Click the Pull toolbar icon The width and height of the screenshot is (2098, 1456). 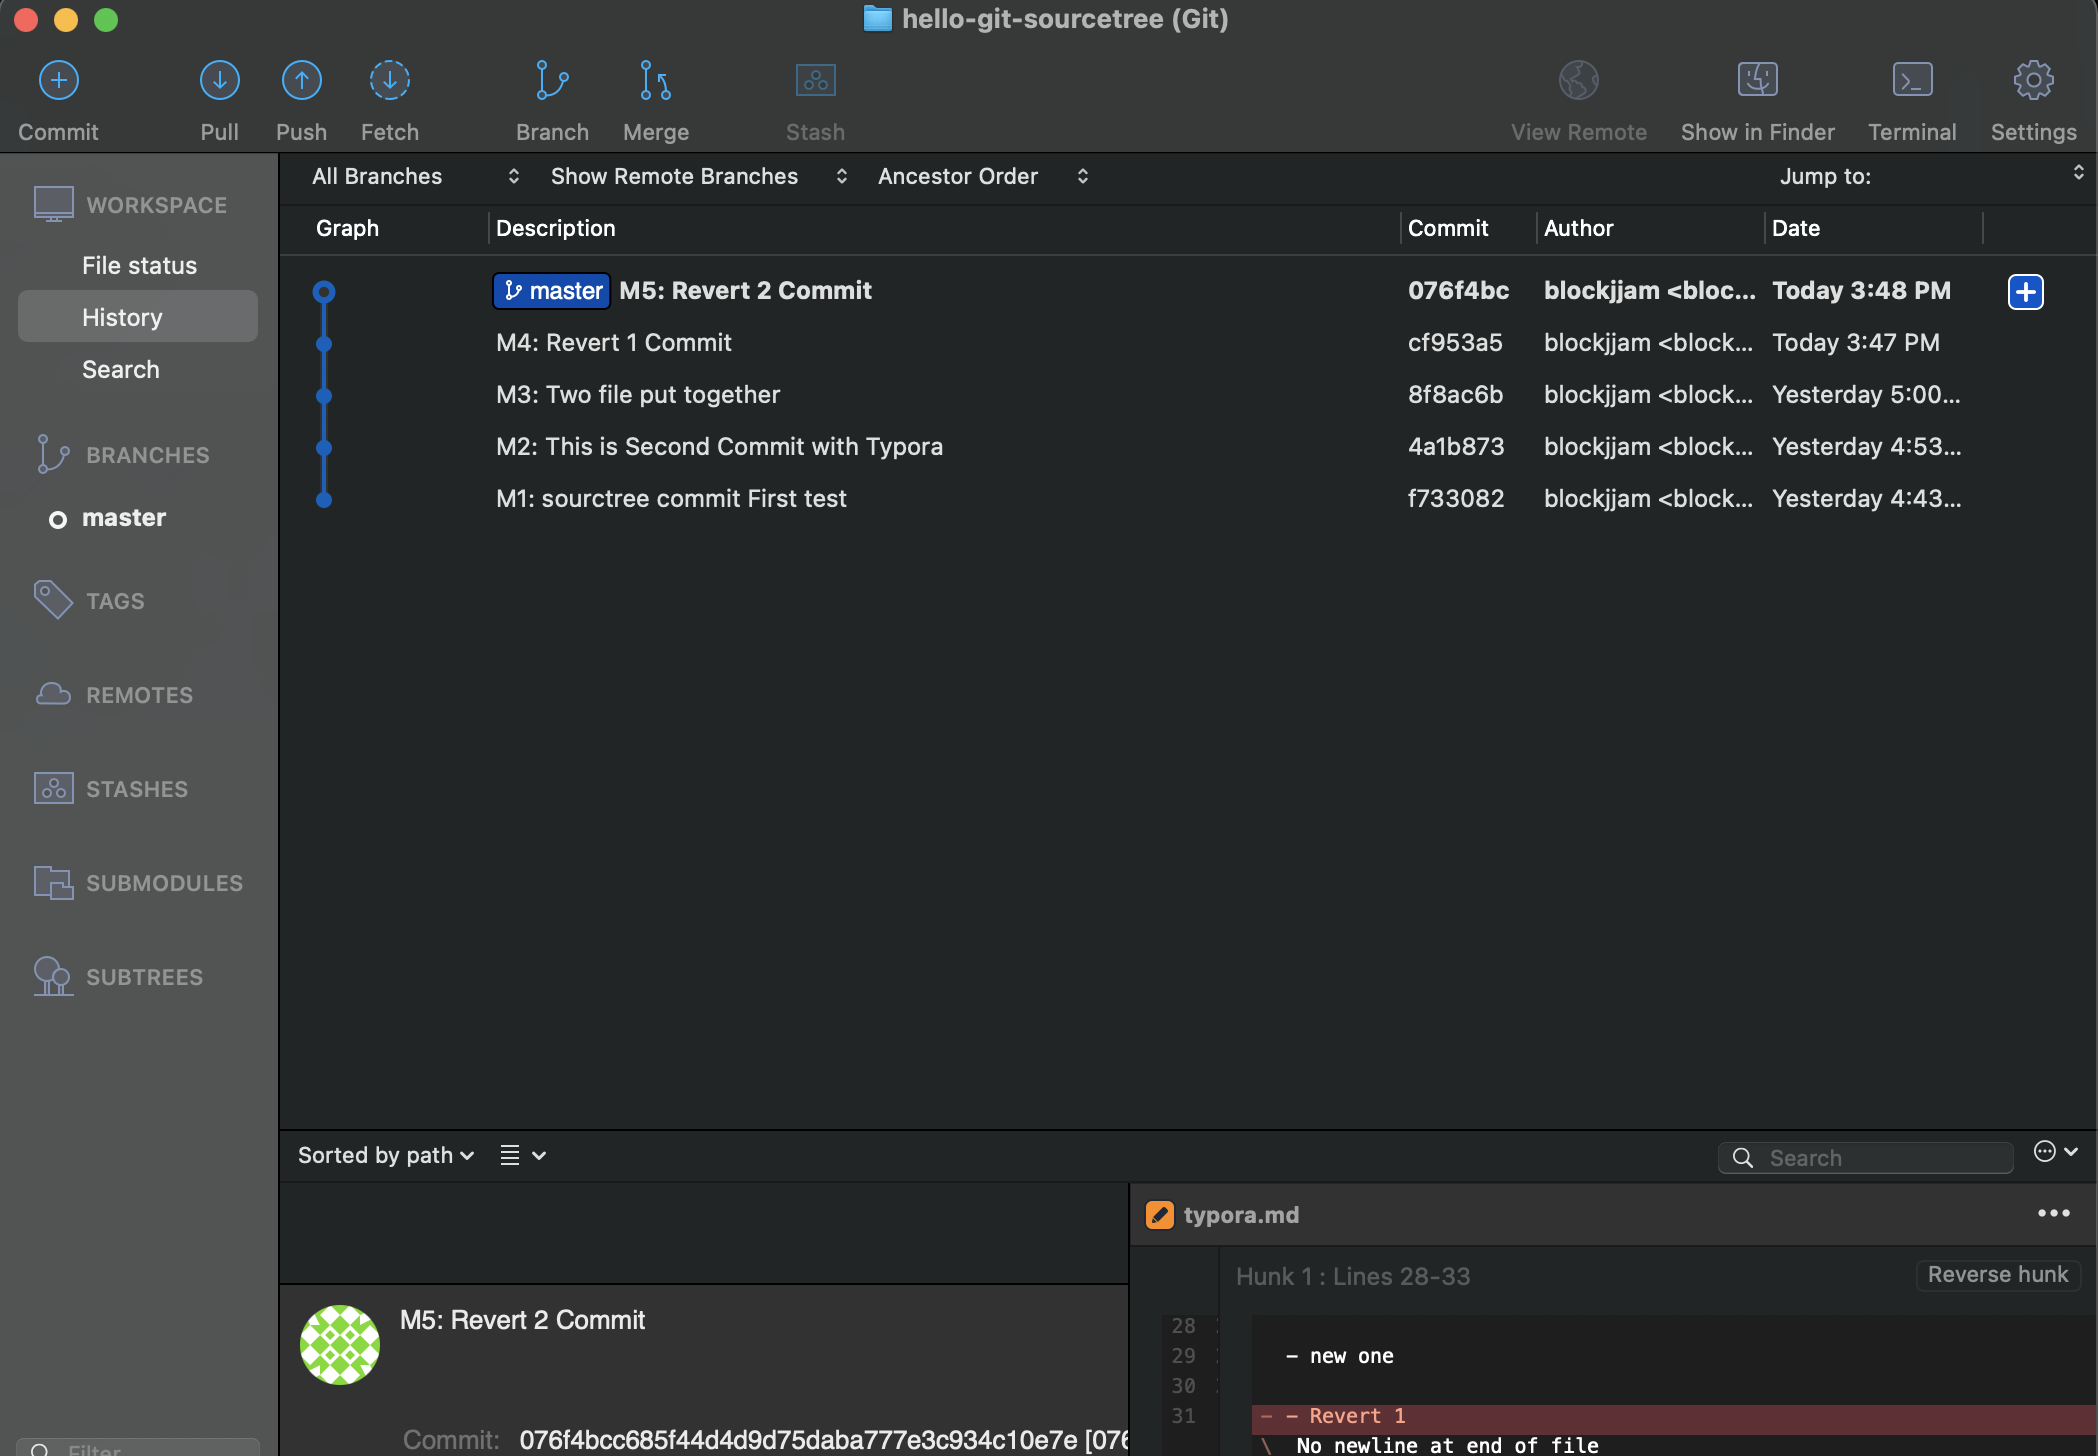(x=219, y=81)
